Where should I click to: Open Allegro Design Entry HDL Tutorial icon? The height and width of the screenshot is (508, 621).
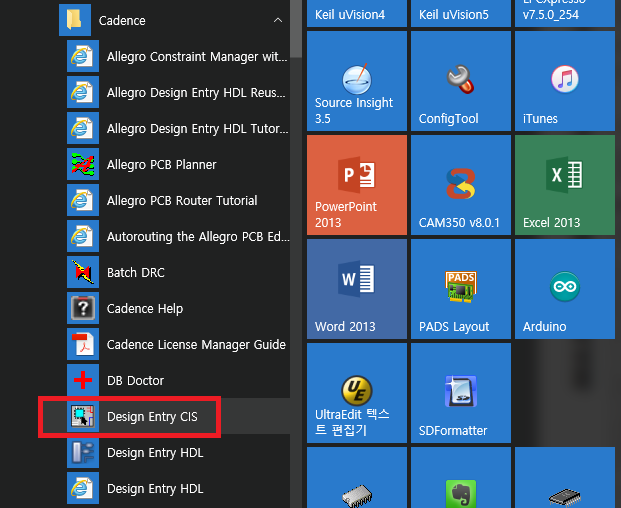83,128
